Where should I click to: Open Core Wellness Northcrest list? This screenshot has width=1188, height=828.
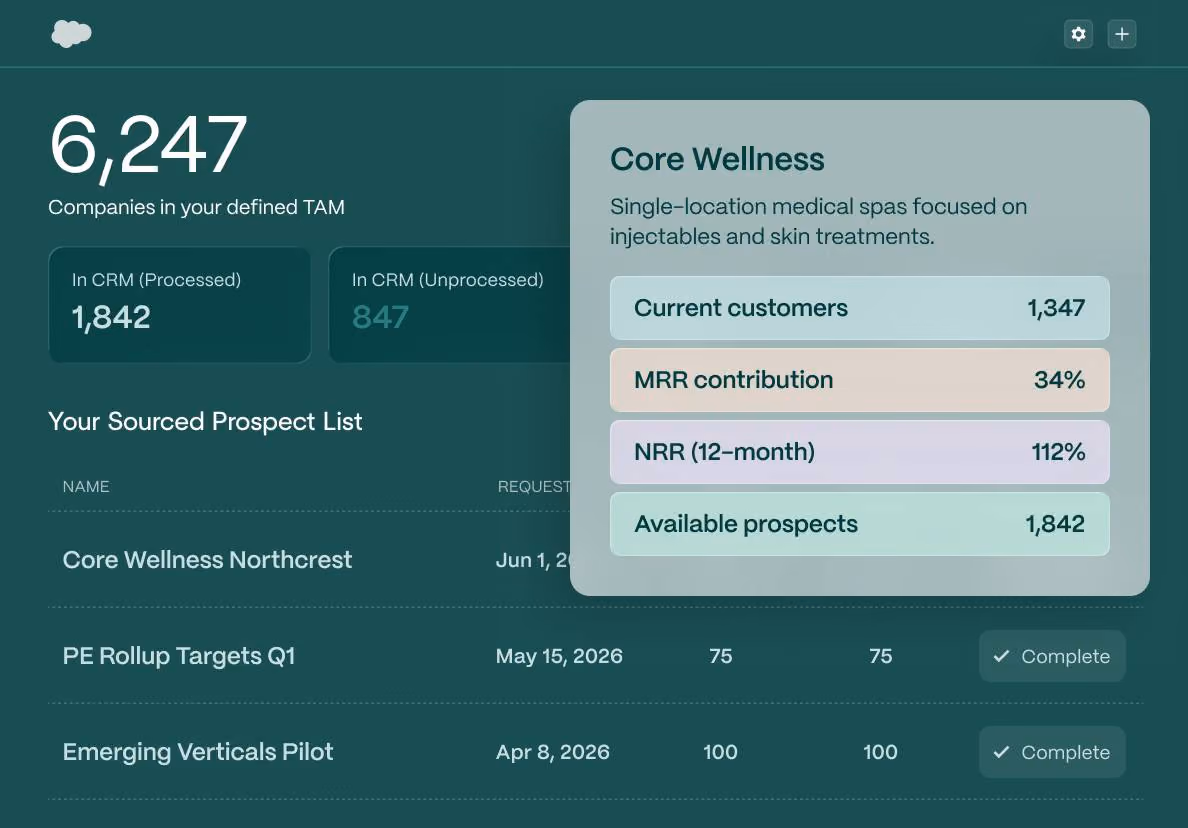click(207, 560)
